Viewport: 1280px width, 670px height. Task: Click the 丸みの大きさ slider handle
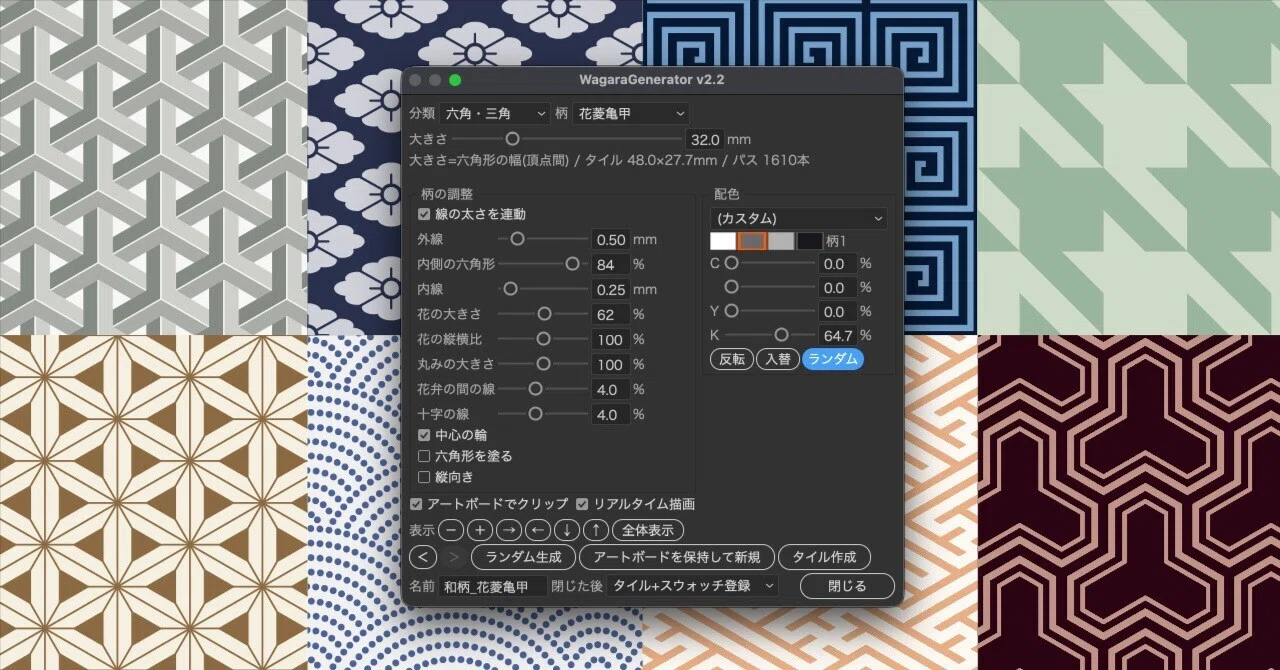click(x=543, y=364)
